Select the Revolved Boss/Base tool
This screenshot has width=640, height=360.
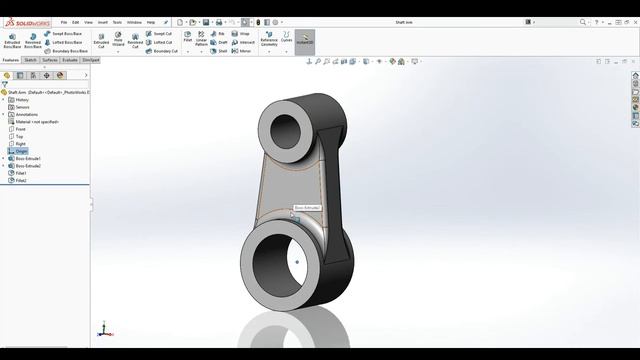coord(33,41)
